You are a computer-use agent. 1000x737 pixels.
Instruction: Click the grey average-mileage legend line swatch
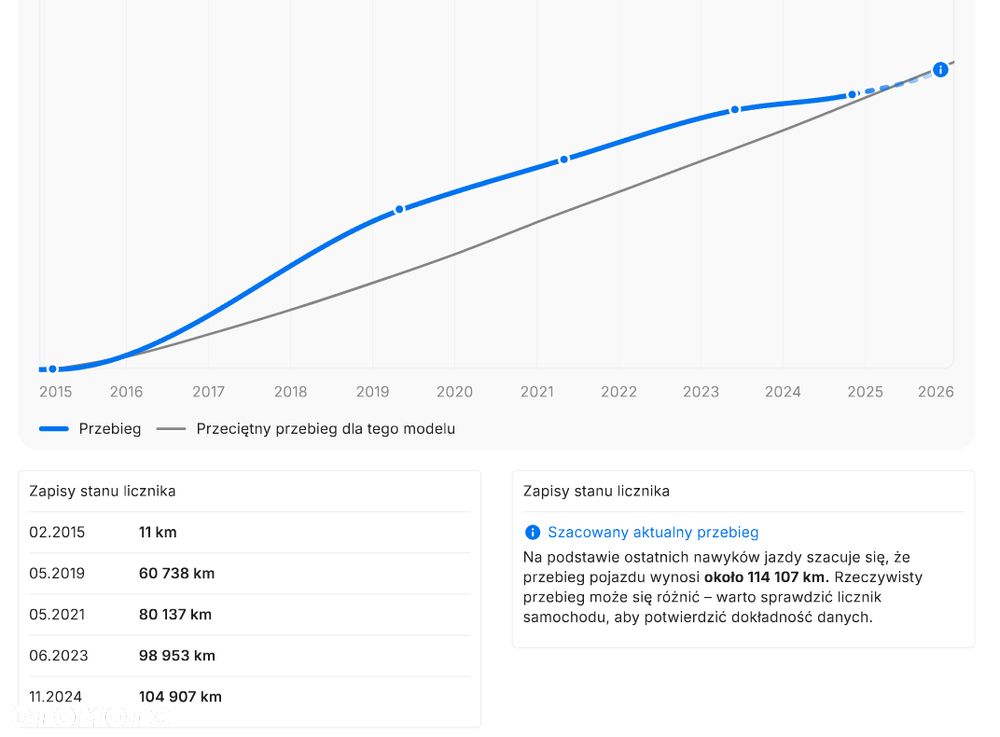tap(171, 429)
